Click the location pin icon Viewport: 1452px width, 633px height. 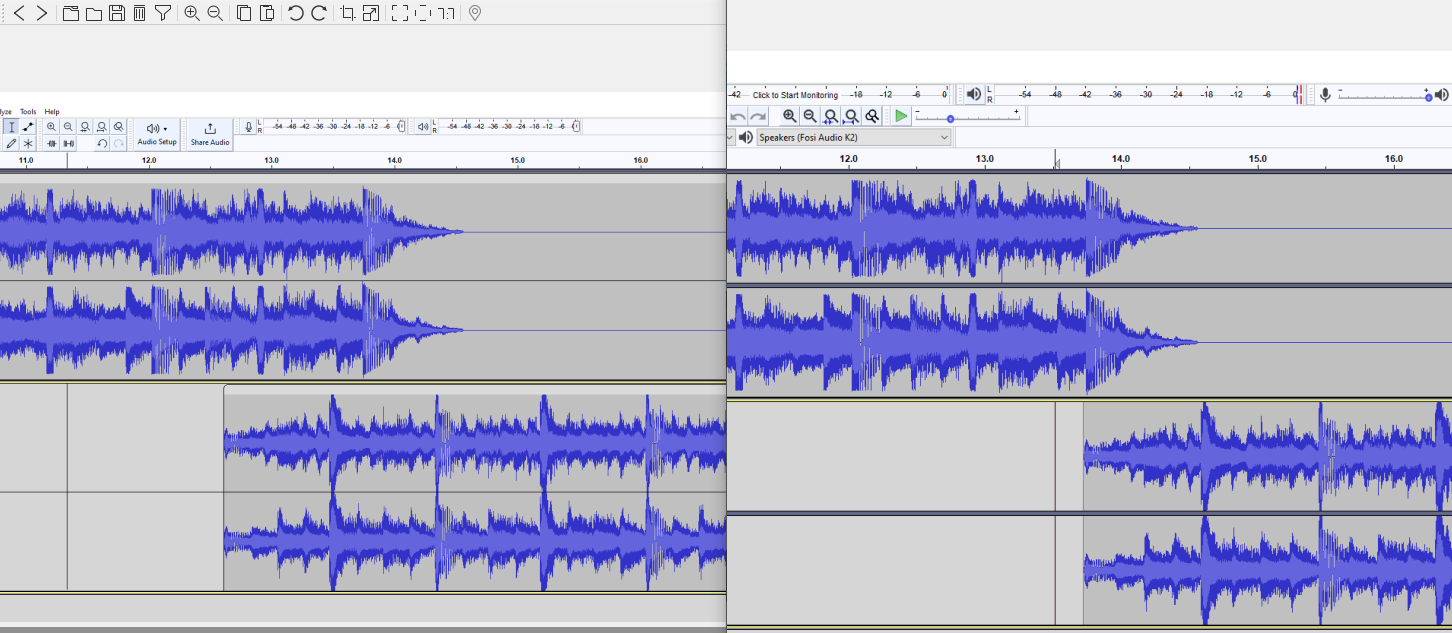tap(475, 13)
